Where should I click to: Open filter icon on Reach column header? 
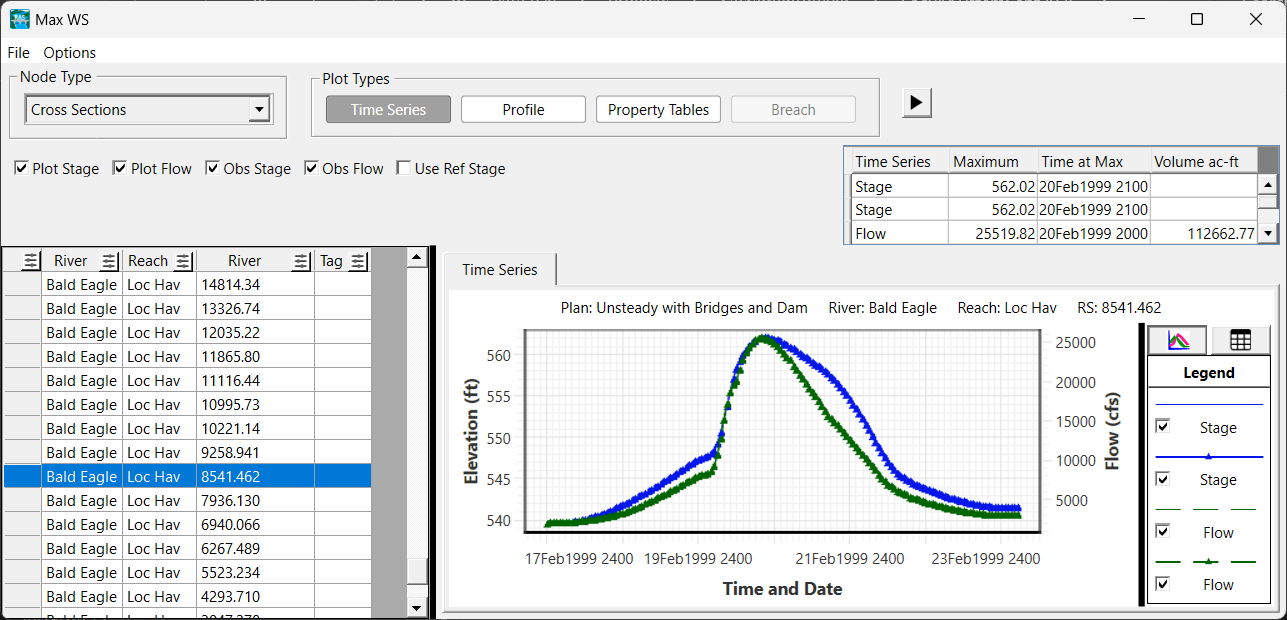coord(183,261)
